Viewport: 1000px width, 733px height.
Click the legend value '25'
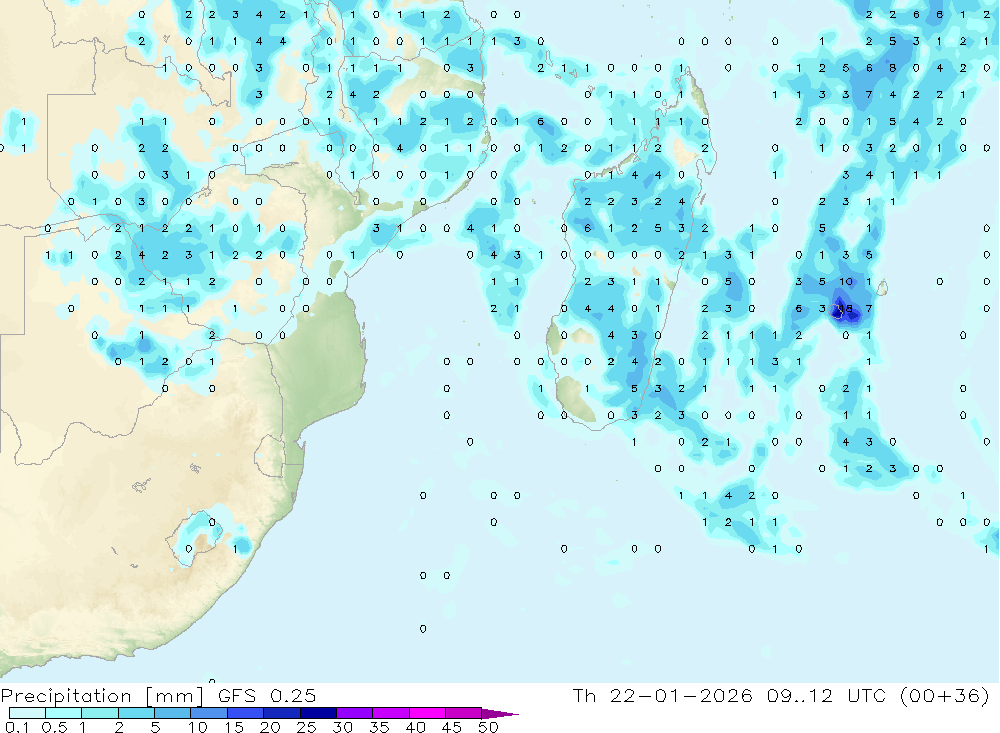[306, 727]
